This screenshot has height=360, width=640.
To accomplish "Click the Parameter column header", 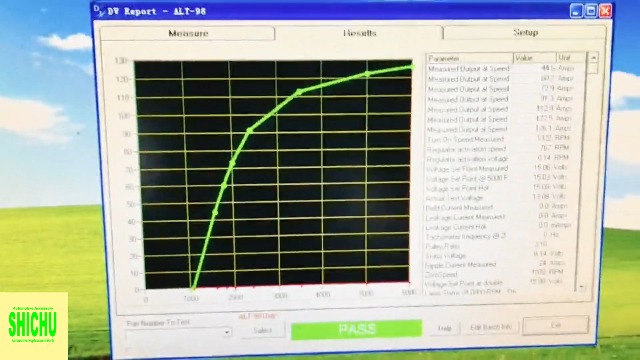I will pos(469,58).
